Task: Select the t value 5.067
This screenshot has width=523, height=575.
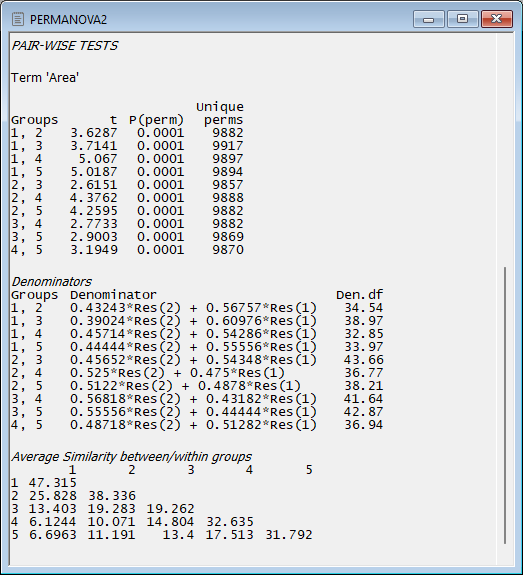Action: [98, 159]
